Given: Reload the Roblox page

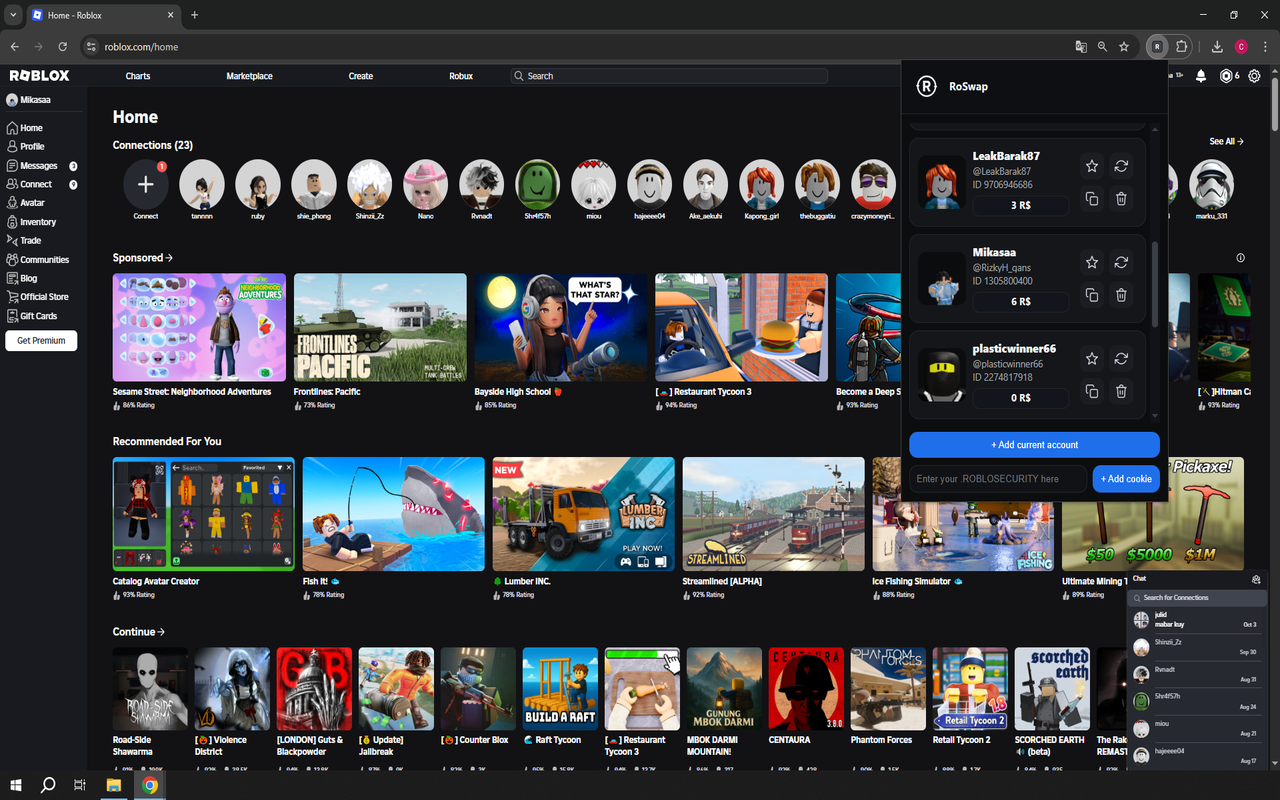Looking at the screenshot, I should 63,47.
